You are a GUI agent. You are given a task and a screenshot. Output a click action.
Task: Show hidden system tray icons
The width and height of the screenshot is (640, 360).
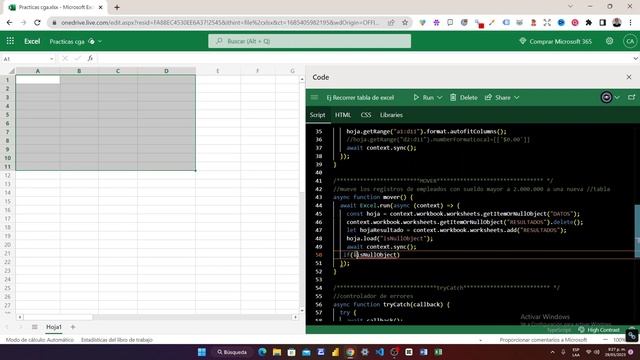(x=552, y=352)
